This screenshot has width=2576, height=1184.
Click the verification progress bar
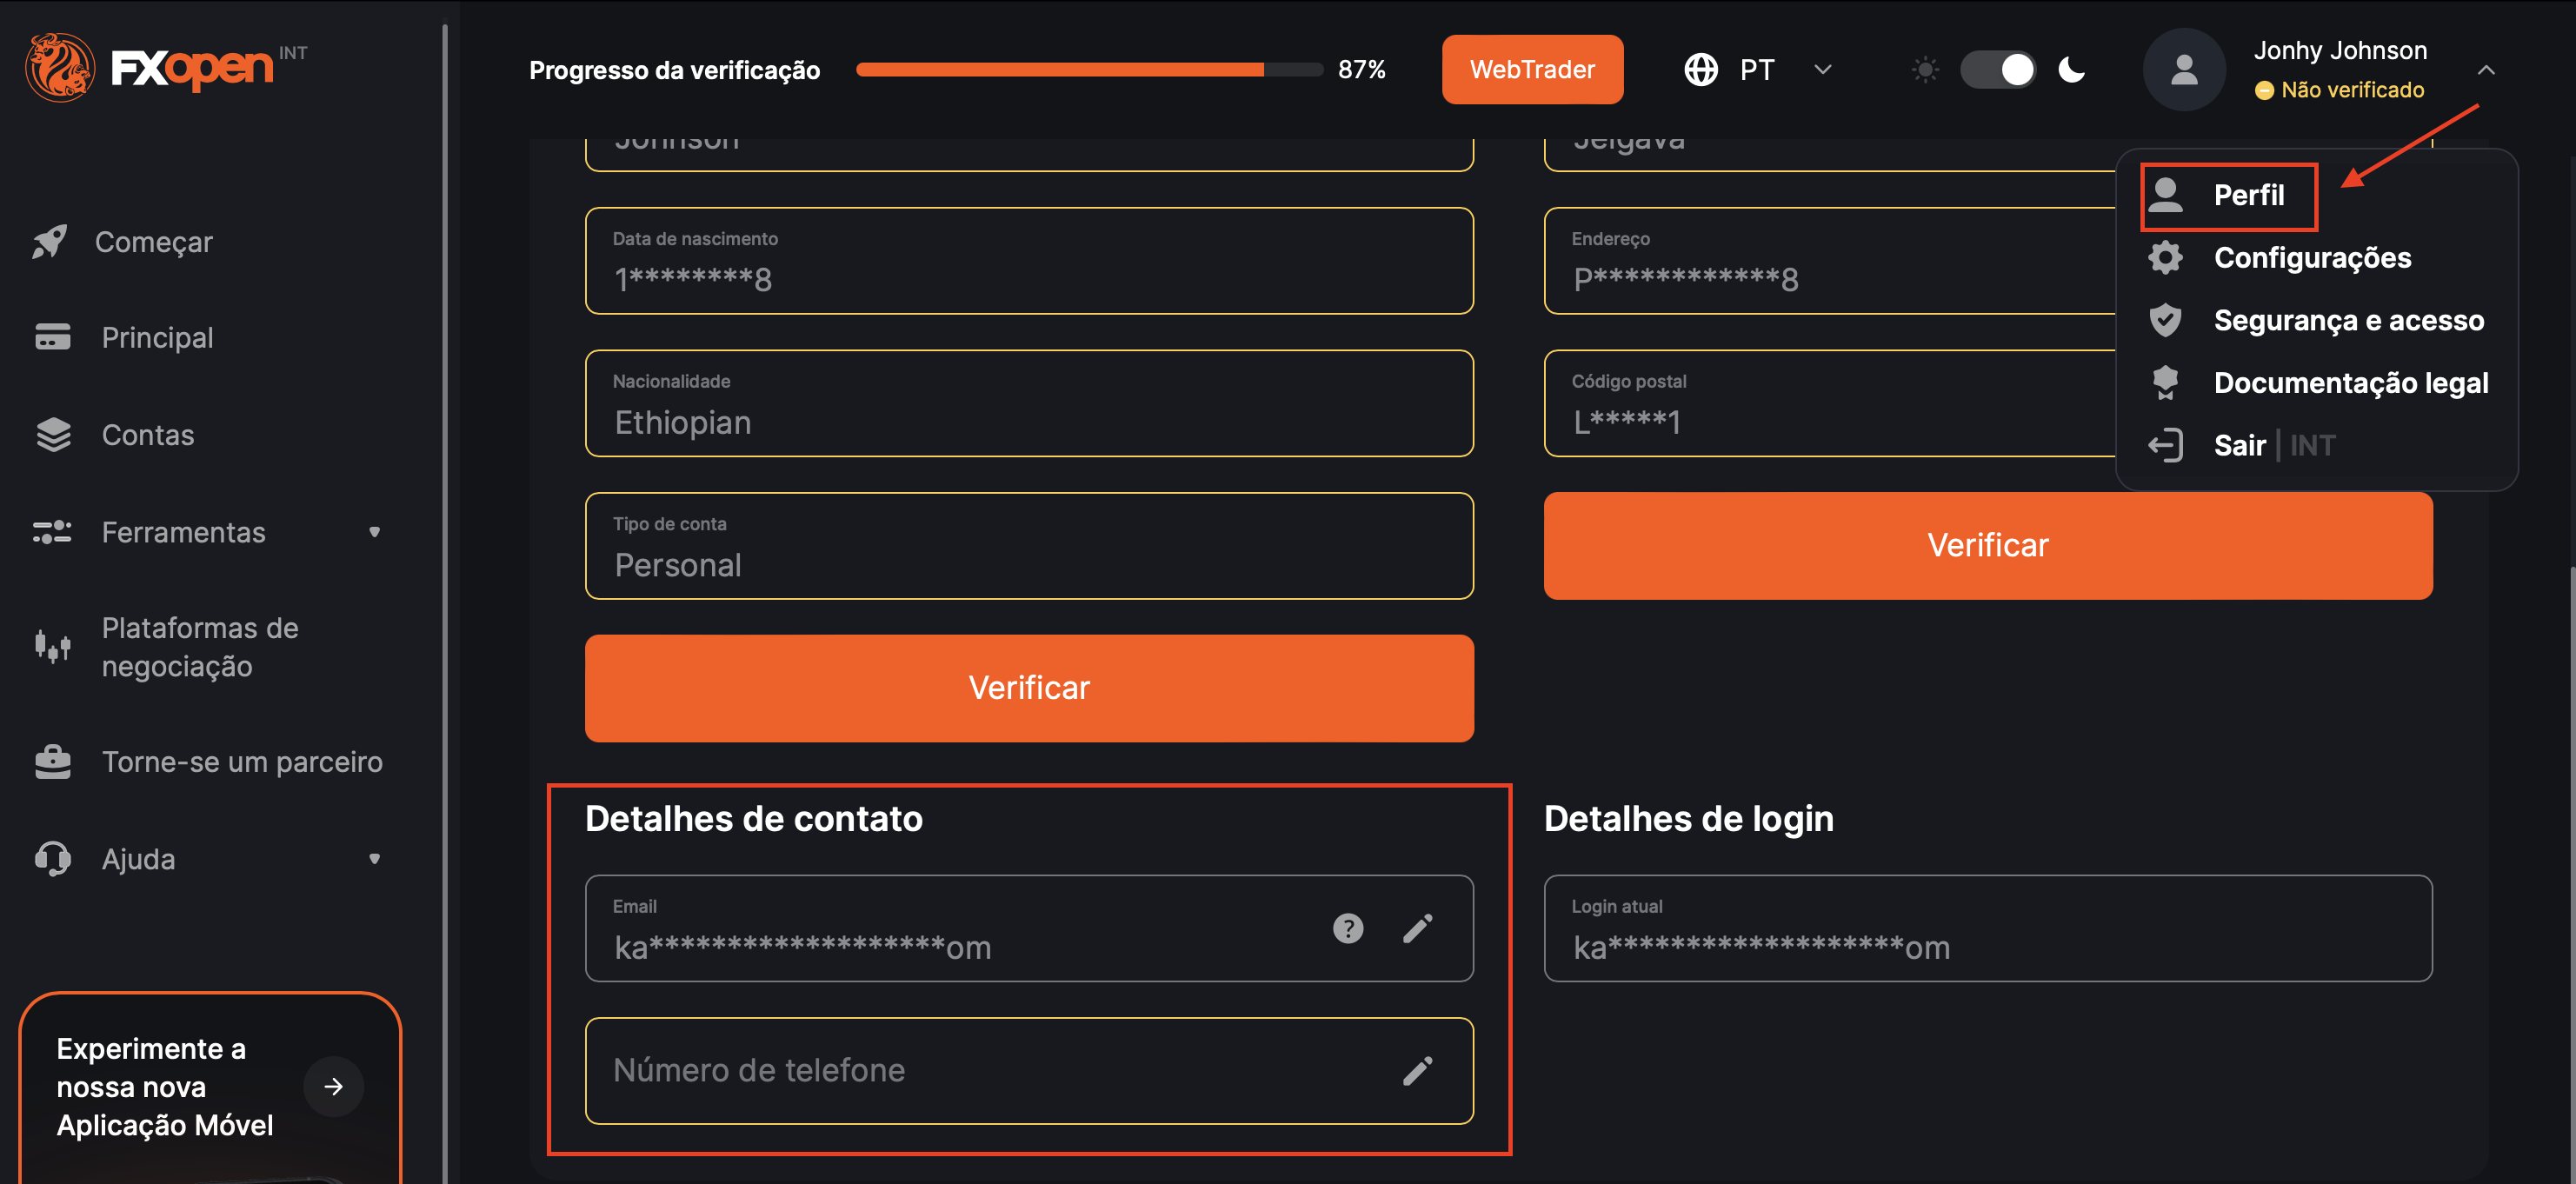click(1089, 69)
